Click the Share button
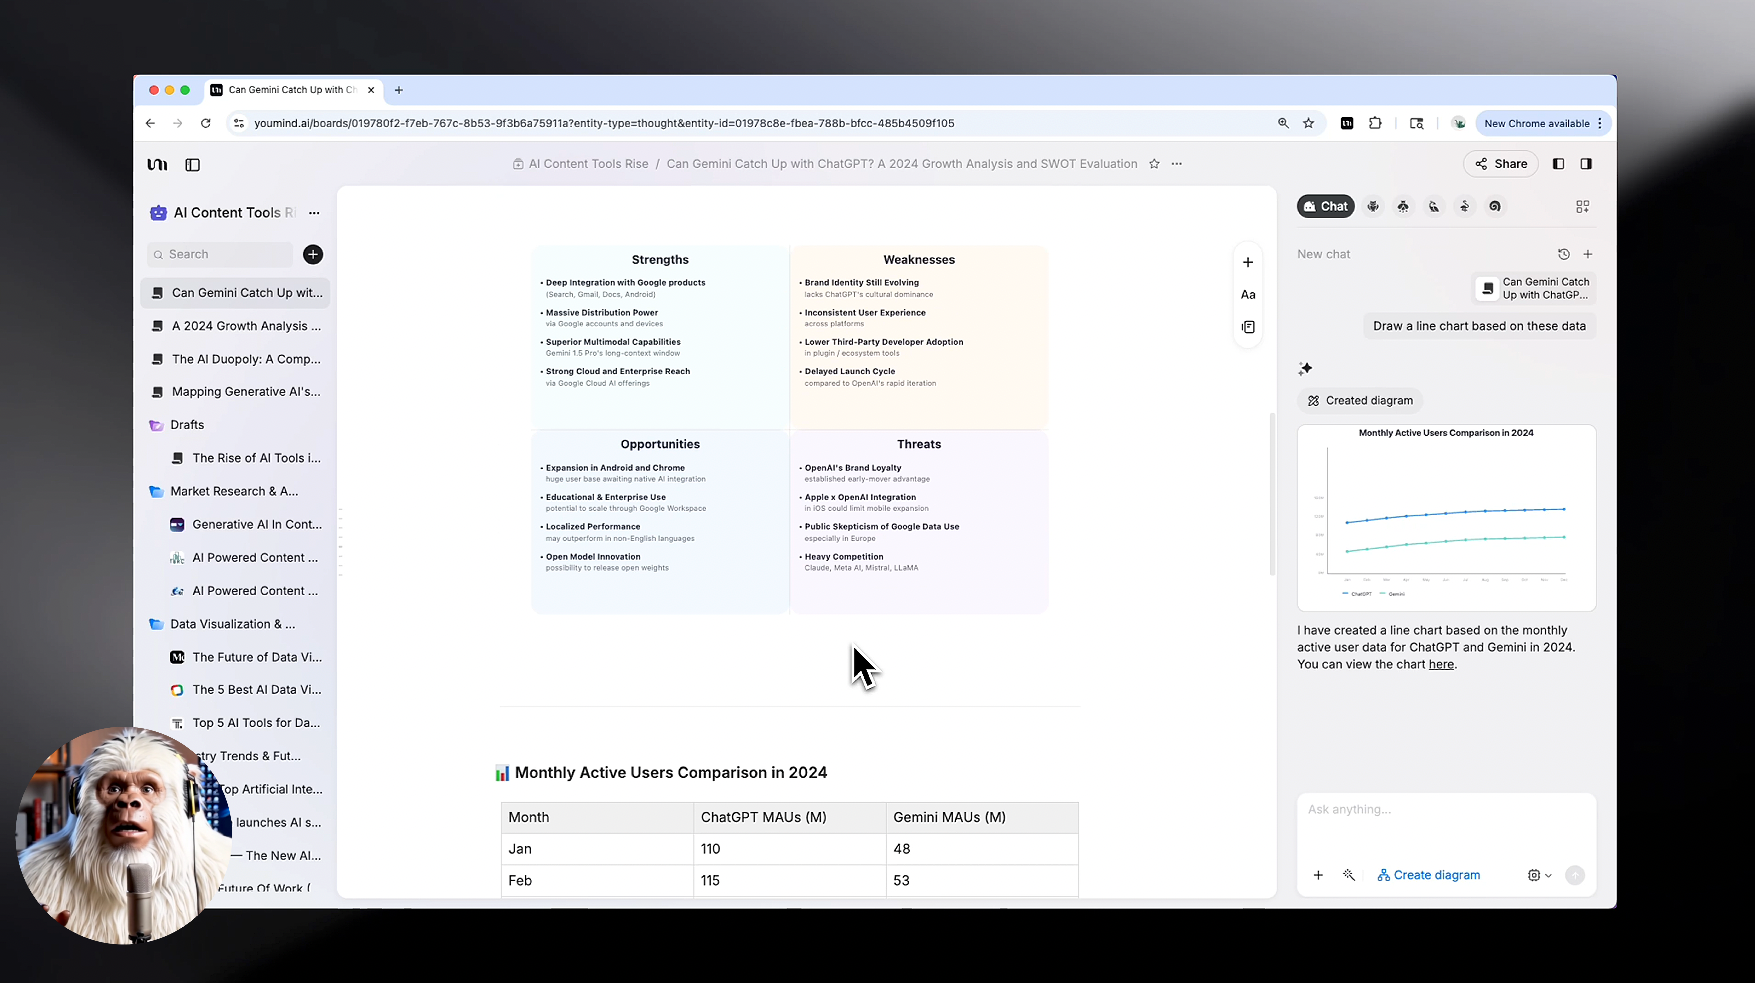This screenshot has height=983, width=1755. (1500, 164)
